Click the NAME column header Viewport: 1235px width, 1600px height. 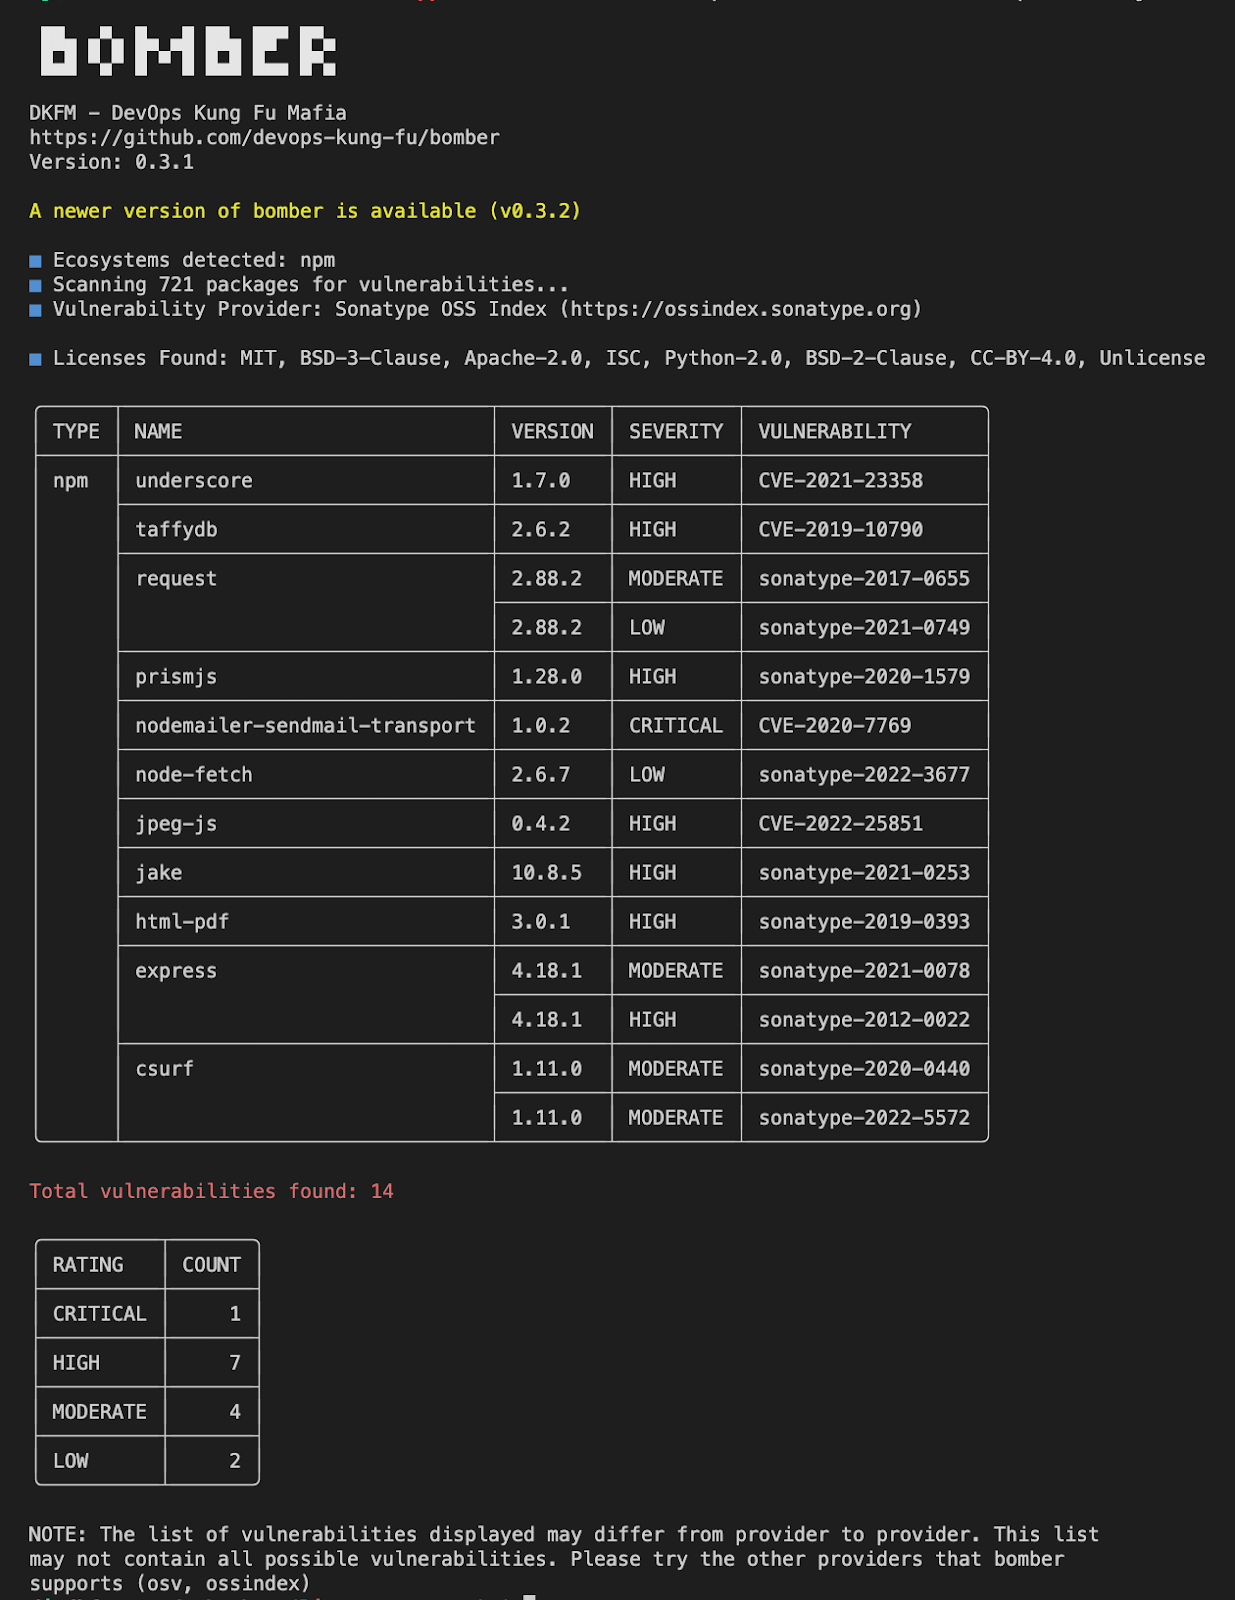pyautogui.click(x=158, y=432)
